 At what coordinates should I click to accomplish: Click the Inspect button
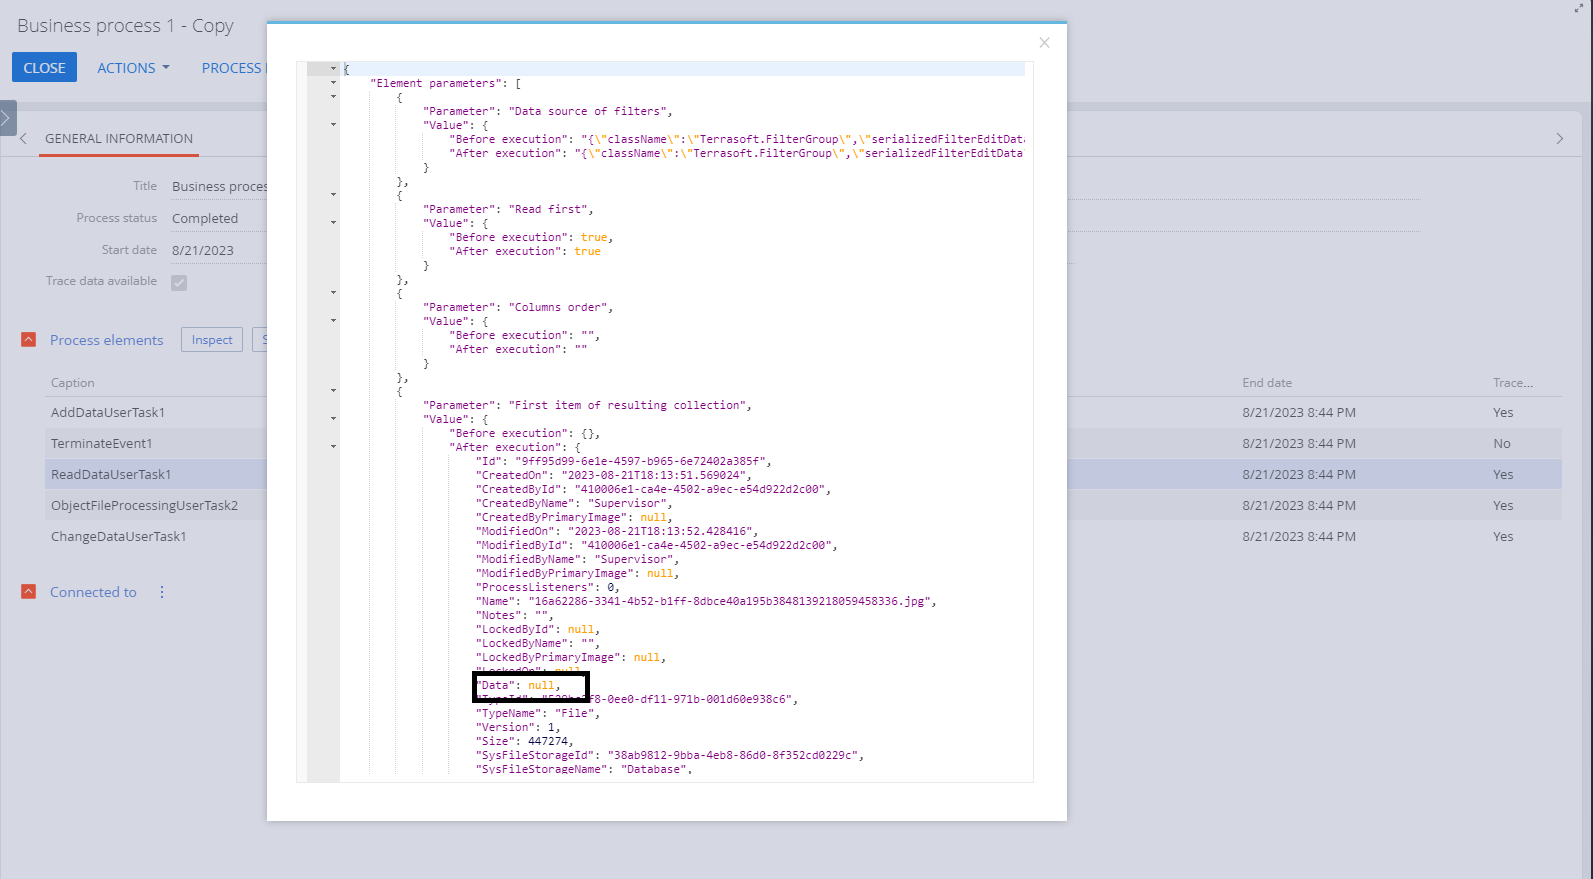coord(212,340)
